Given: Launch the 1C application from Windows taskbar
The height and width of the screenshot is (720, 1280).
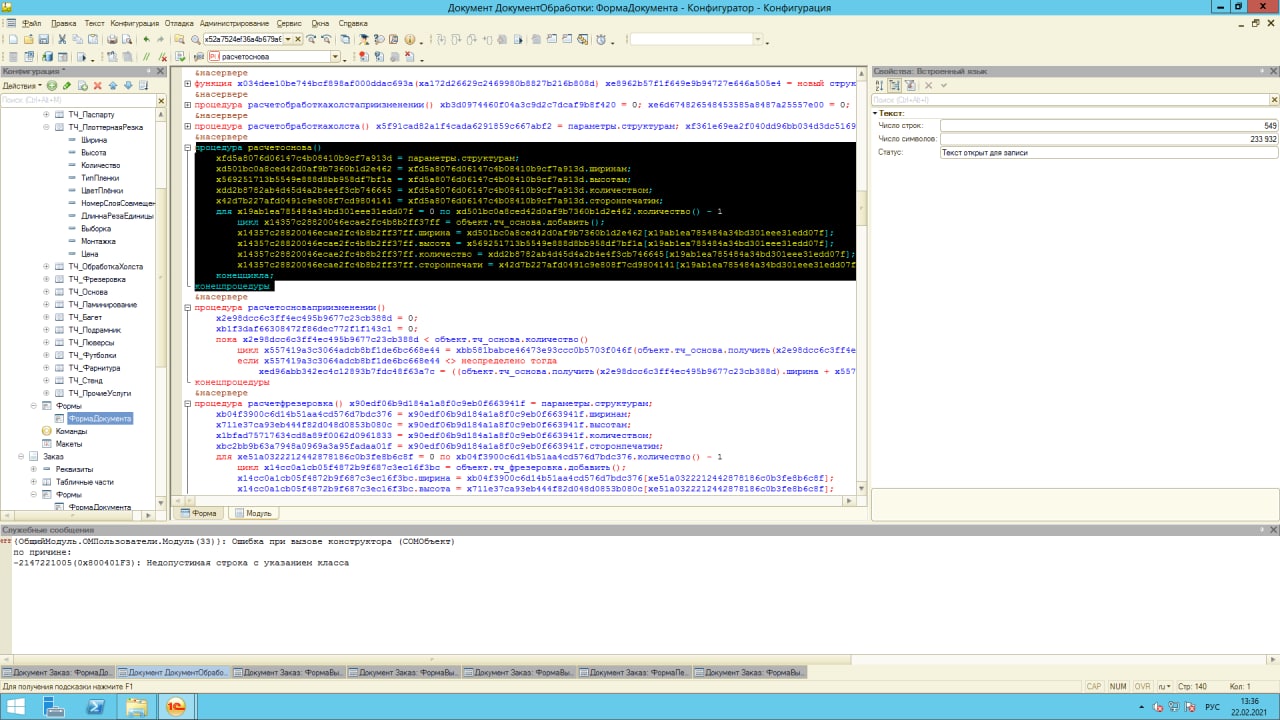Looking at the screenshot, I should (175, 706).
